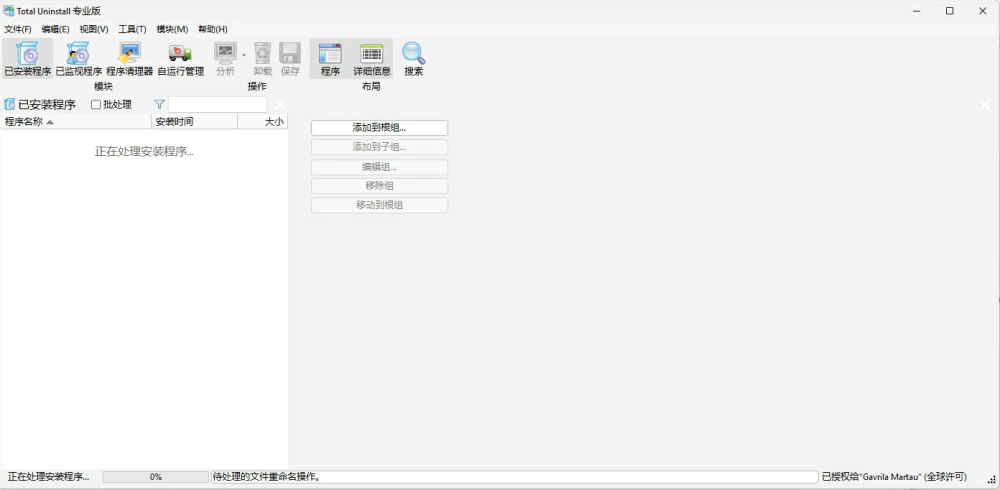
Task: Click the Total Uninstall title bar icon
Action: click(8, 10)
